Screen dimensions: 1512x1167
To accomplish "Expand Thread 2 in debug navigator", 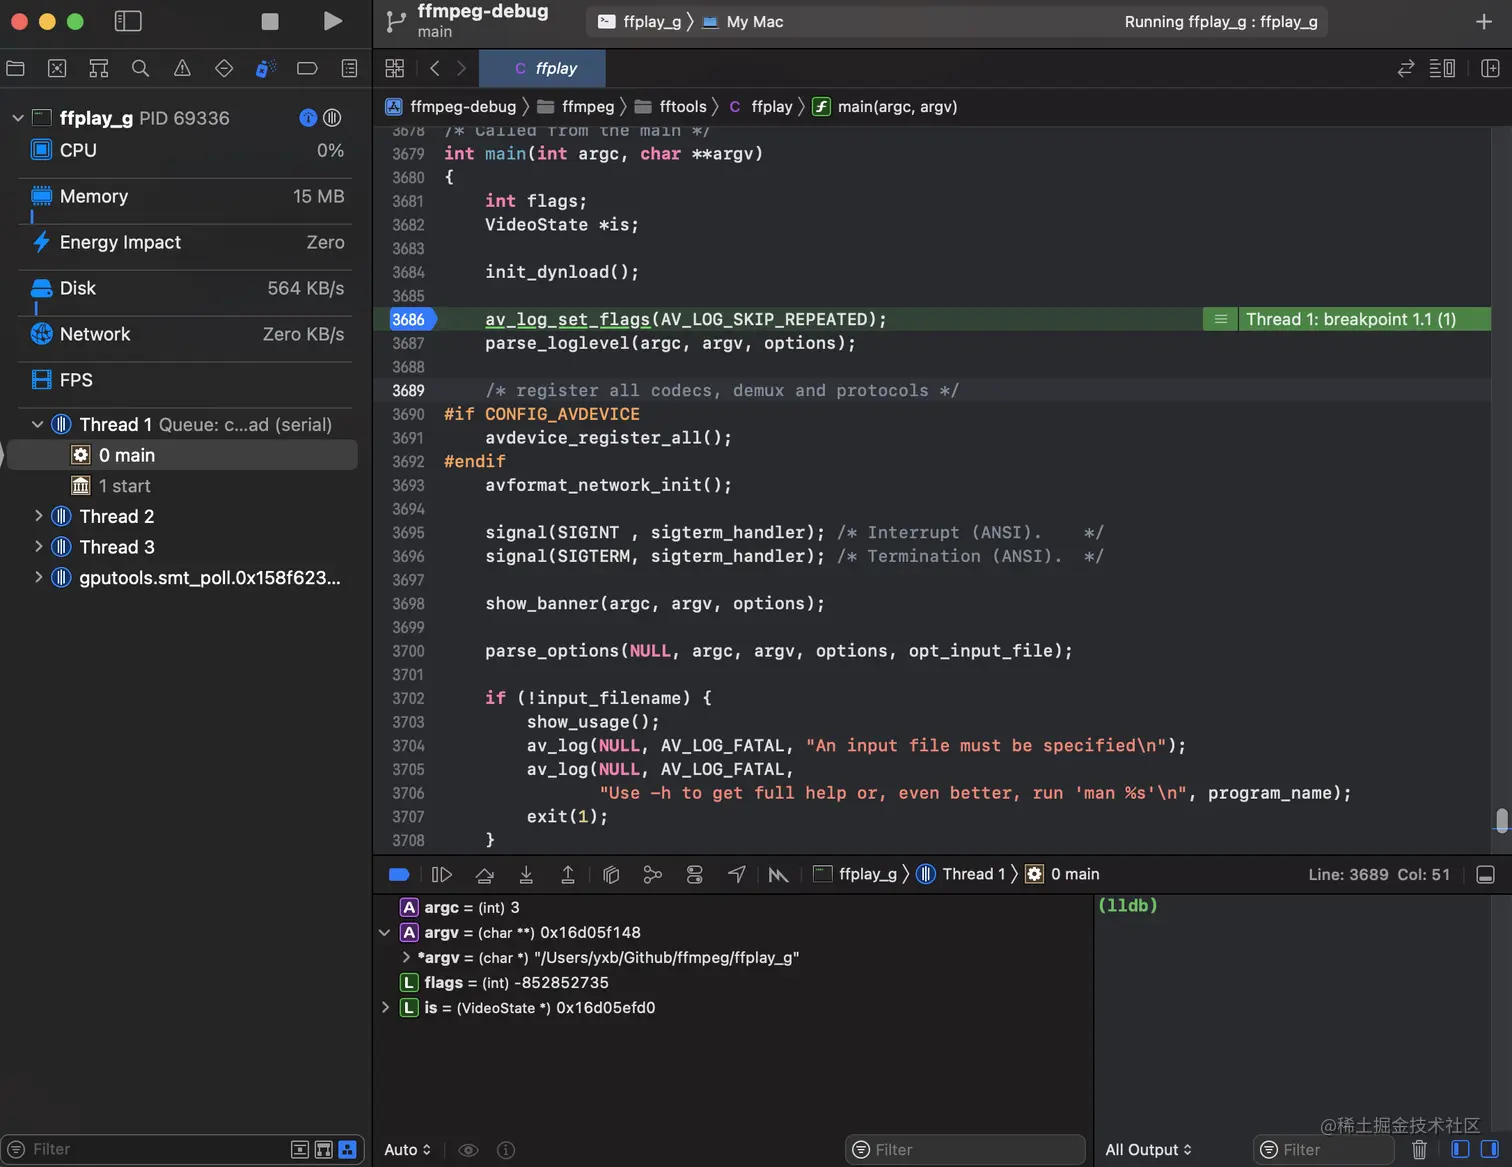I will (38, 516).
